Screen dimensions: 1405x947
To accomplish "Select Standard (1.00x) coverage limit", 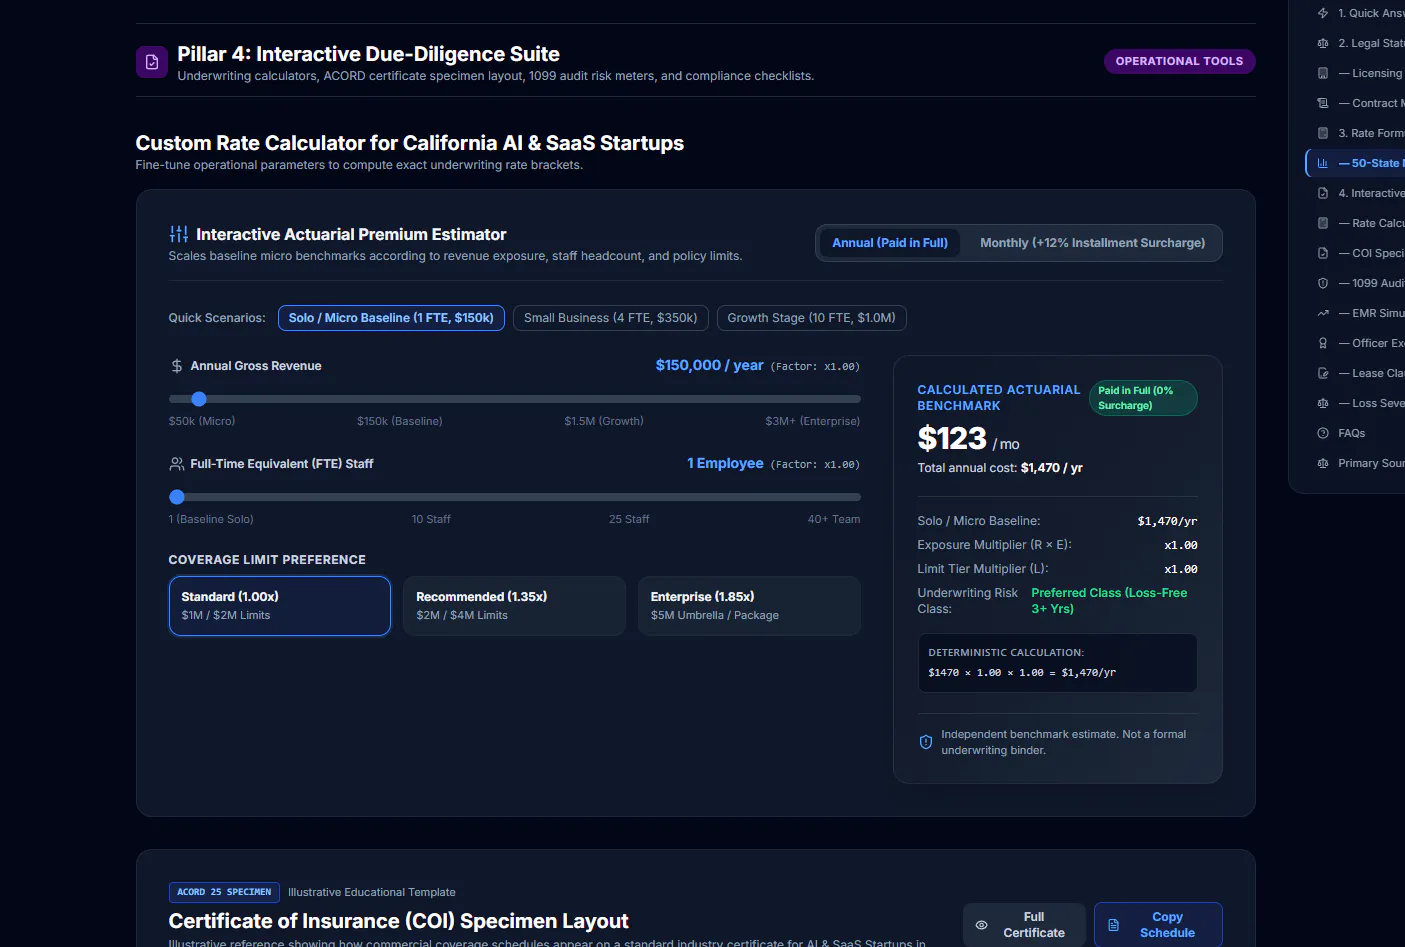I will [280, 606].
